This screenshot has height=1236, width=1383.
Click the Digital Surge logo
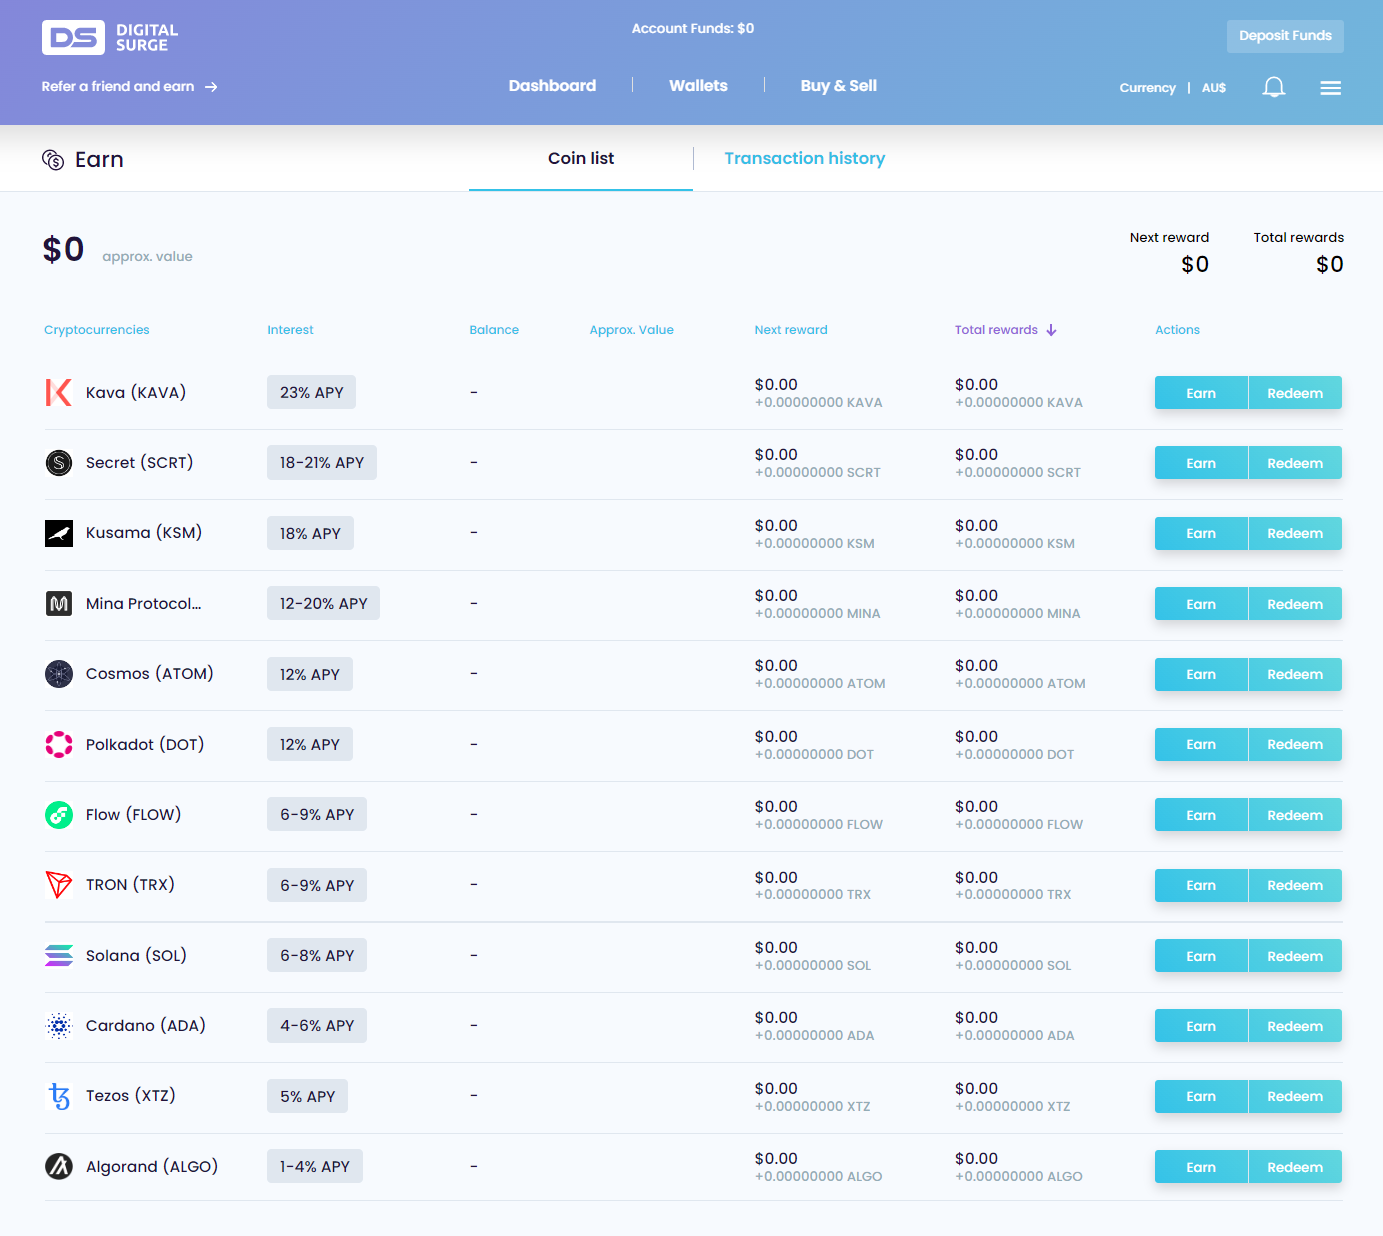(x=110, y=38)
